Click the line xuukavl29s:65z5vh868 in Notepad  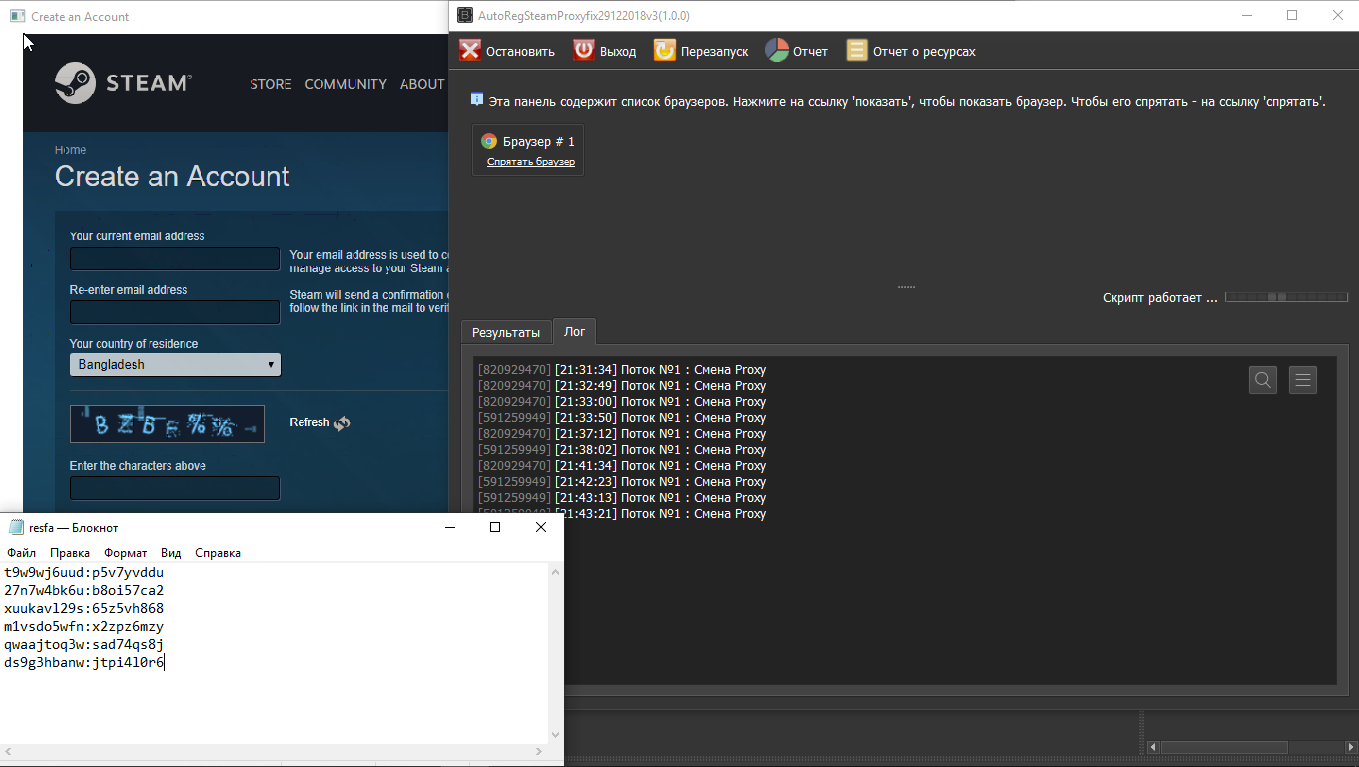[84, 608]
